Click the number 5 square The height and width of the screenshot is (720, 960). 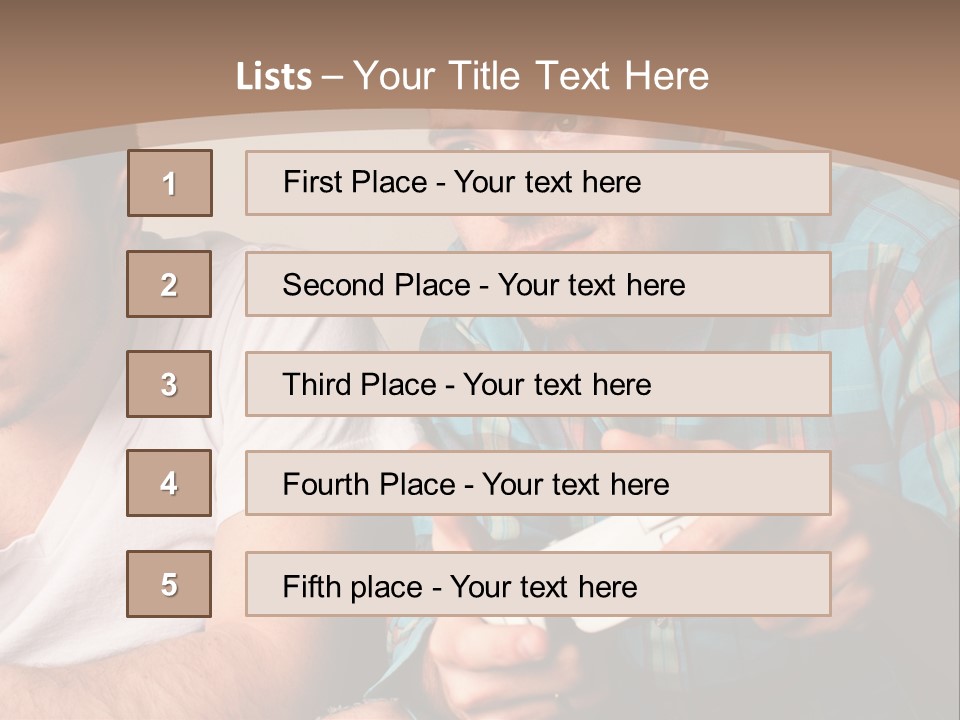(x=169, y=584)
